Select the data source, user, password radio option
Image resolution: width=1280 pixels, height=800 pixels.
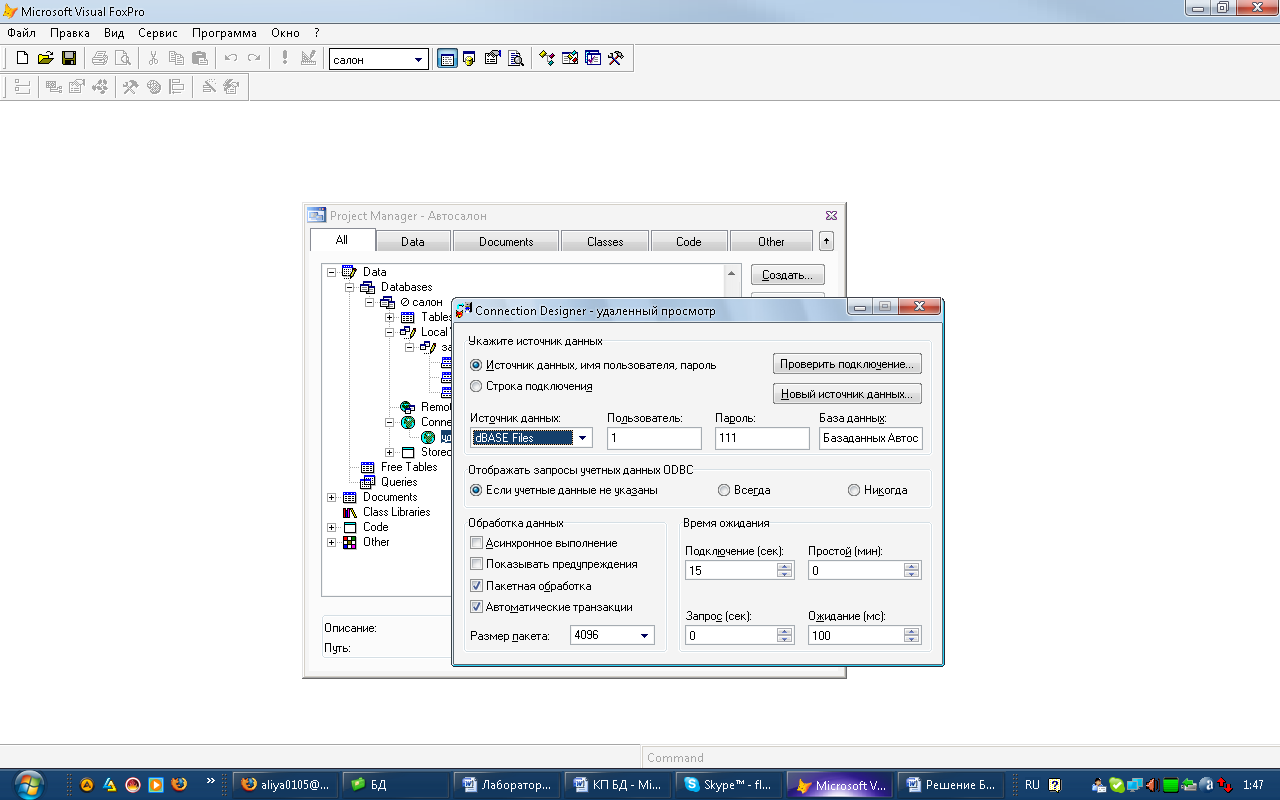coord(476,365)
